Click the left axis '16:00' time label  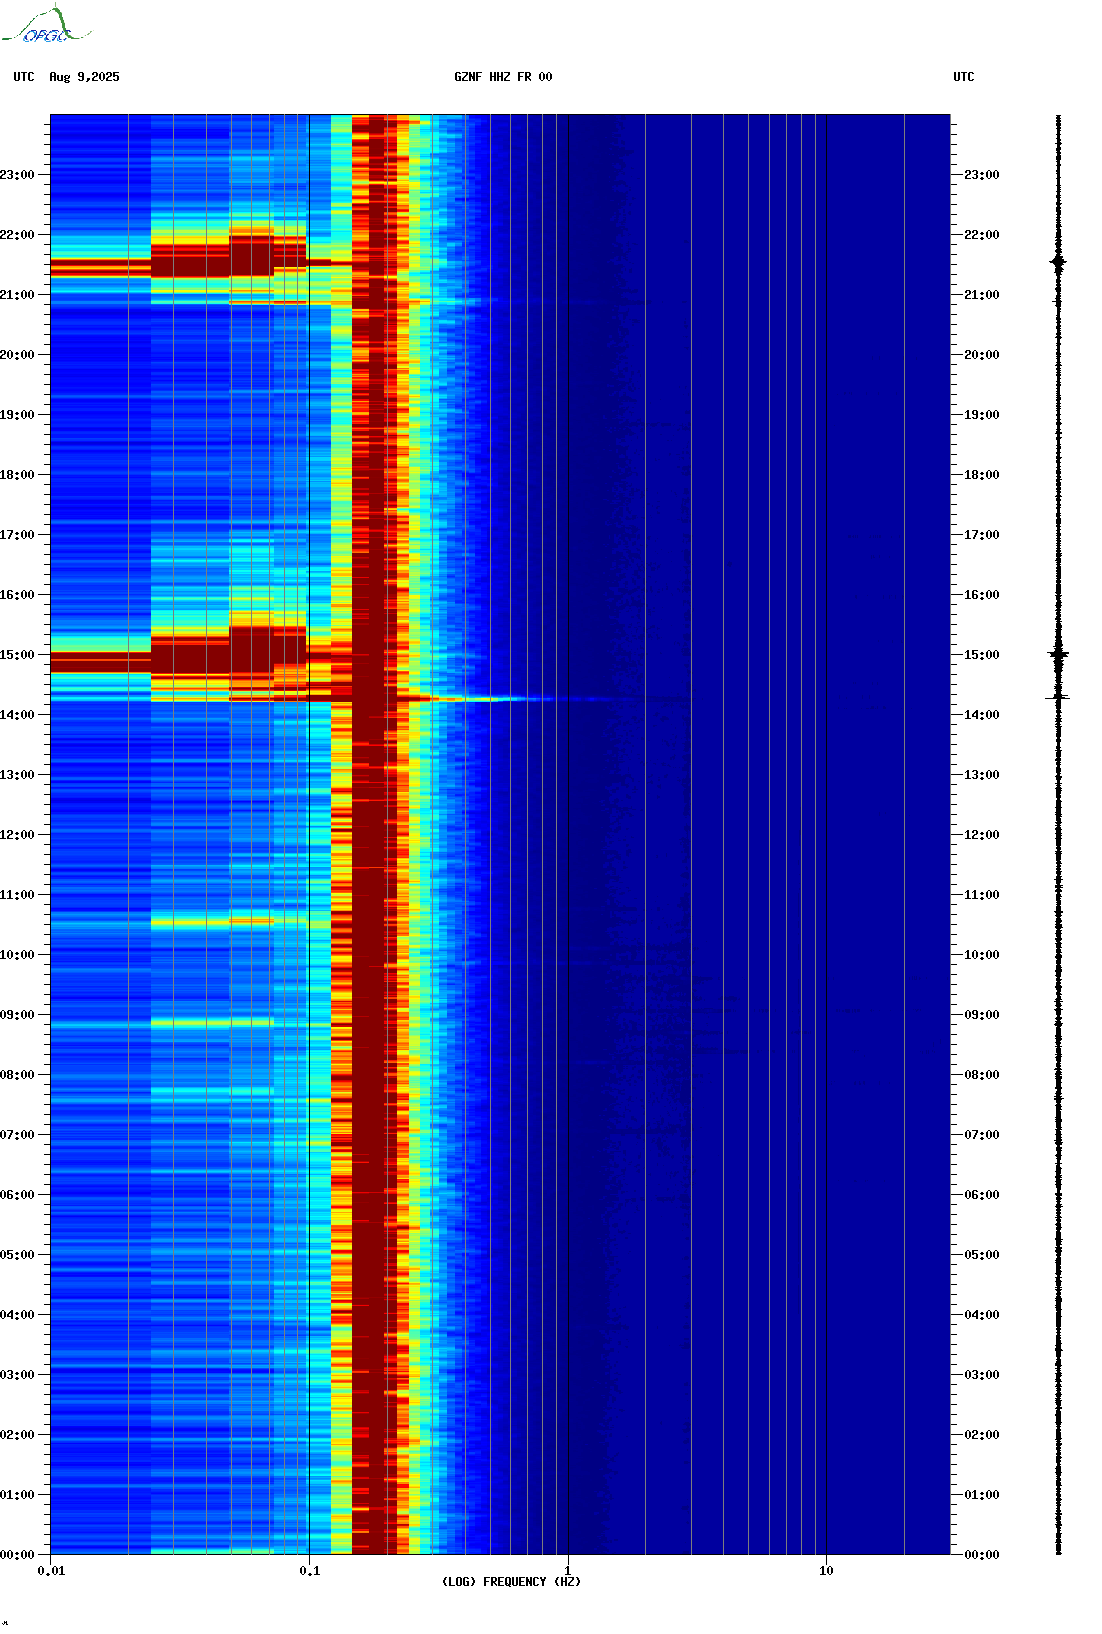(17, 595)
